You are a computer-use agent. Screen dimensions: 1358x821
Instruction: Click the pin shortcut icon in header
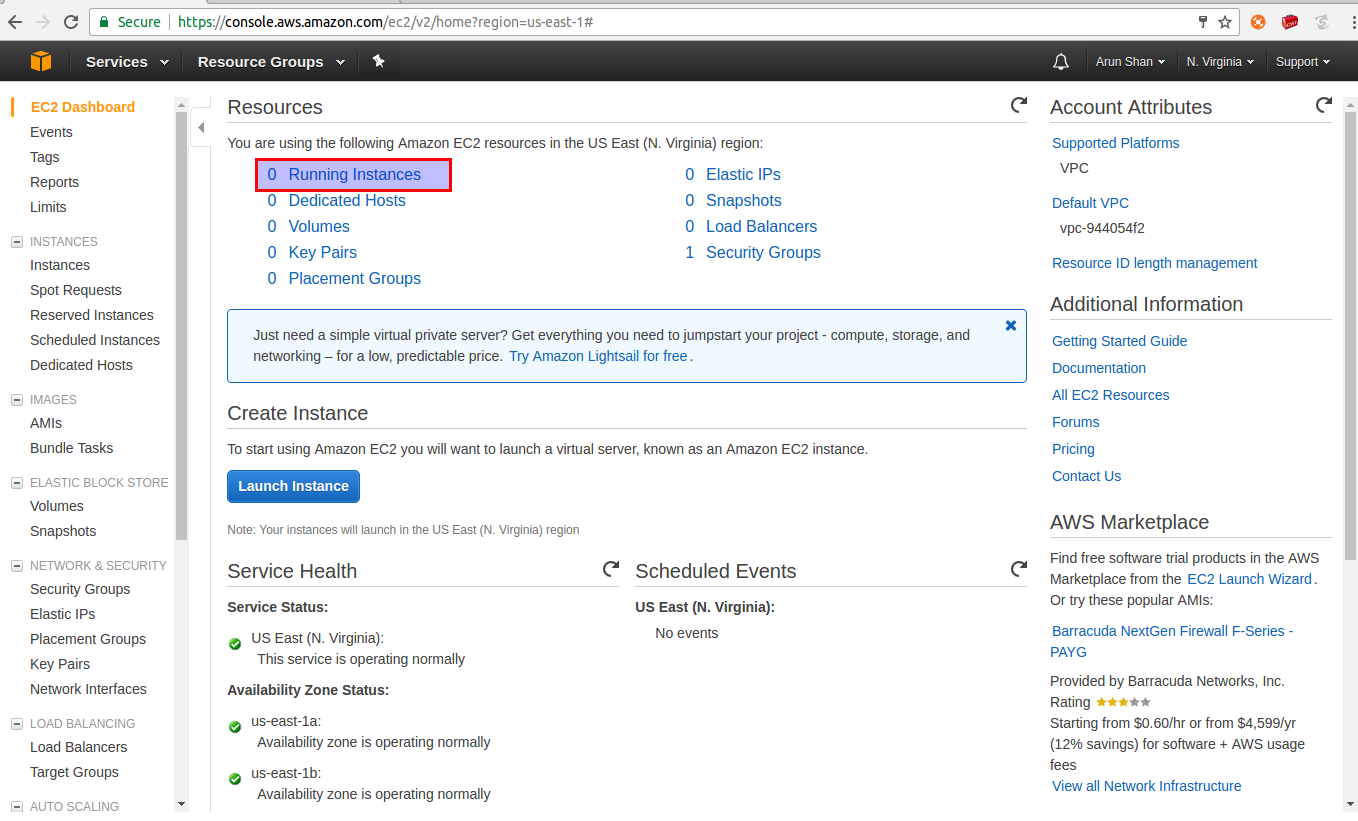(378, 61)
